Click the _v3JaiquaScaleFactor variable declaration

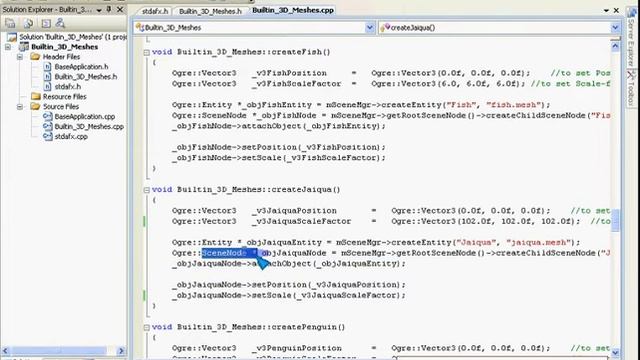[302, 222]
